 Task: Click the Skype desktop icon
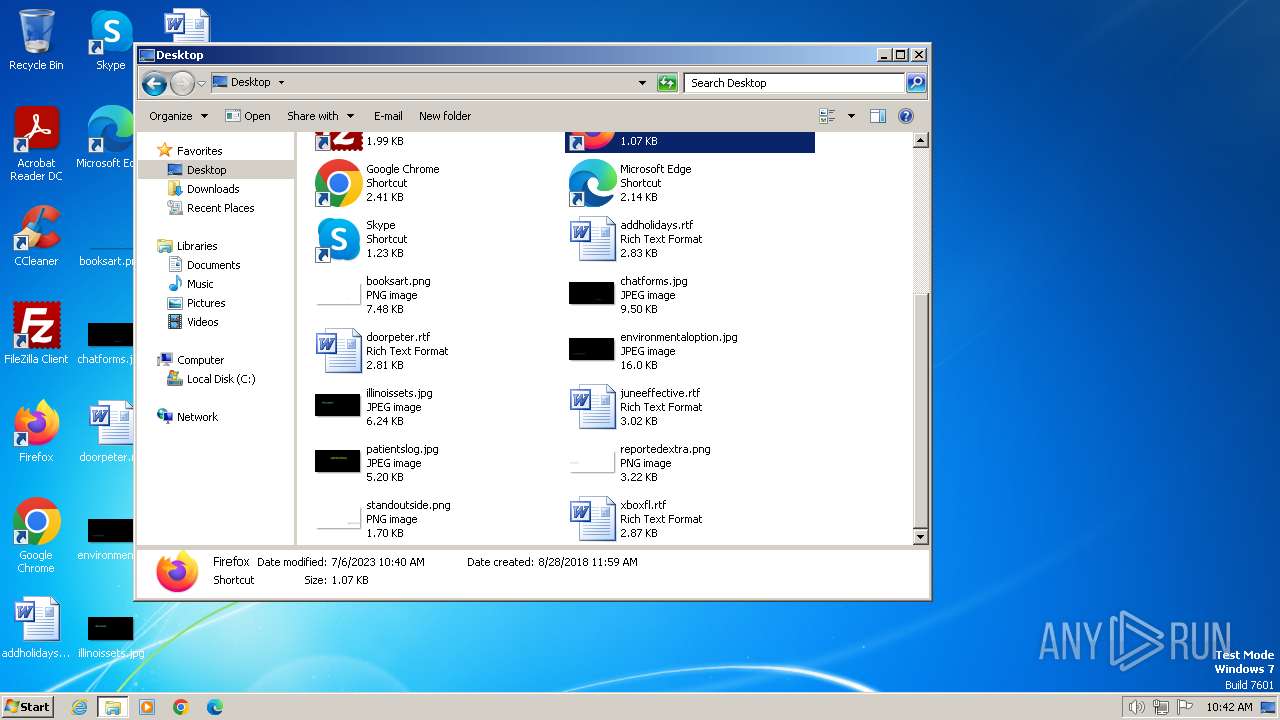pyautogui.click(x=110, y=40)
